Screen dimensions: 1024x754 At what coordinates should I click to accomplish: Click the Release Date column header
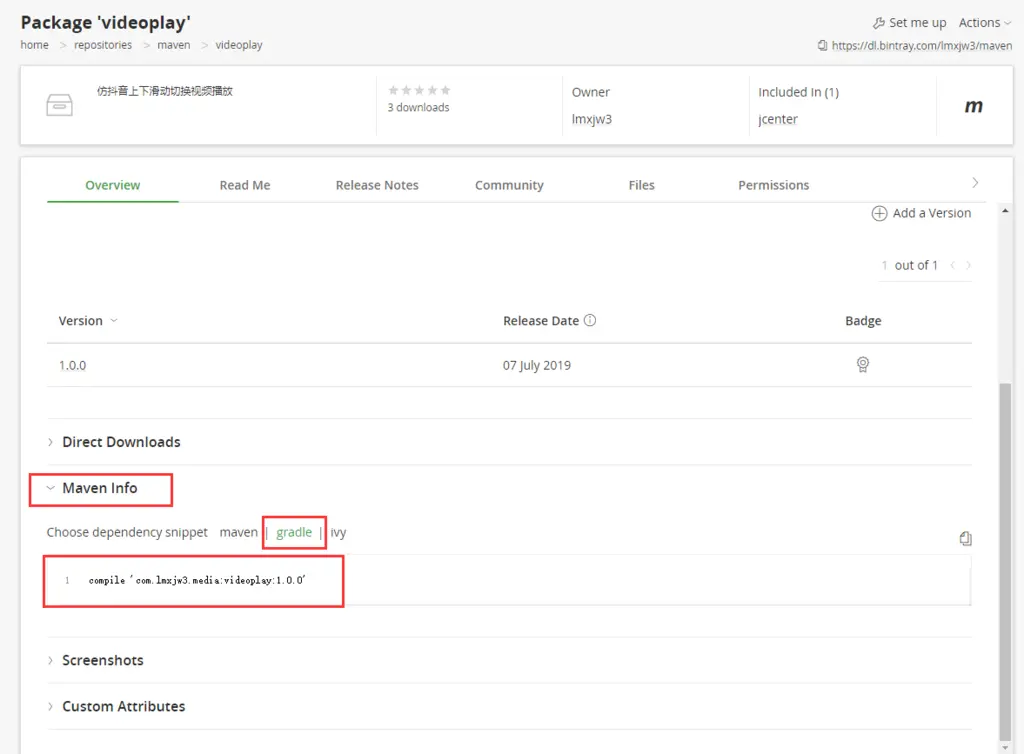pos(541,321)
